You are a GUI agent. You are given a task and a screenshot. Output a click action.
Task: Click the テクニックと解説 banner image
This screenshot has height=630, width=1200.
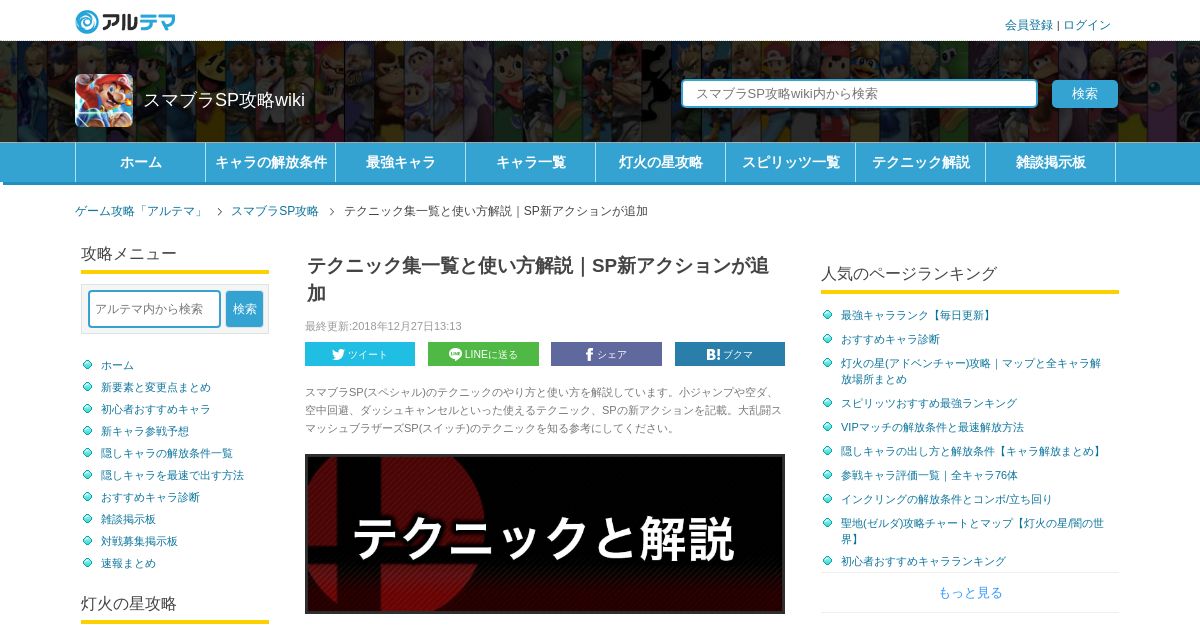545,534
